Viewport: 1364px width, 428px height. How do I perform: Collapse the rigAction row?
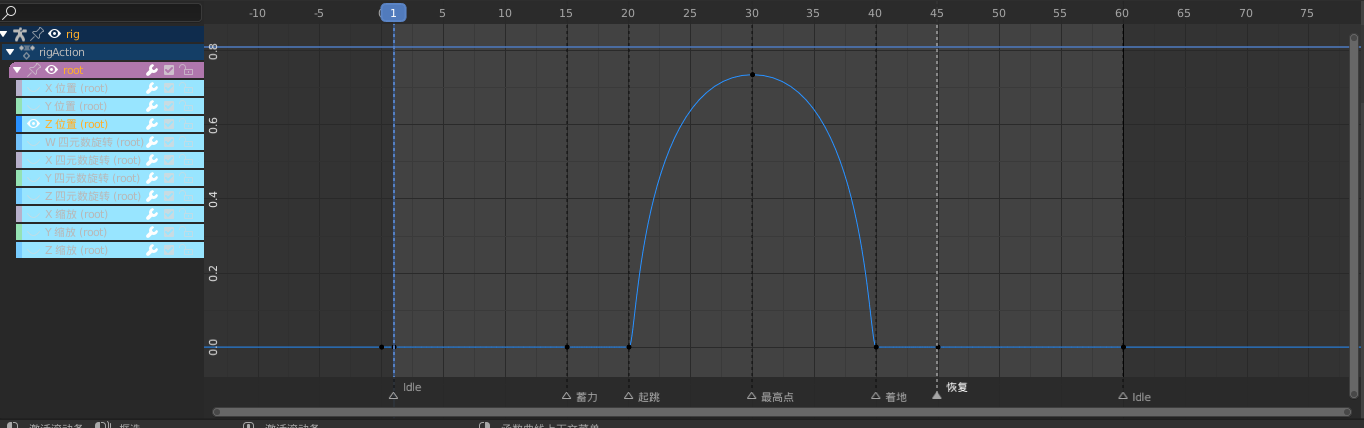11,52
